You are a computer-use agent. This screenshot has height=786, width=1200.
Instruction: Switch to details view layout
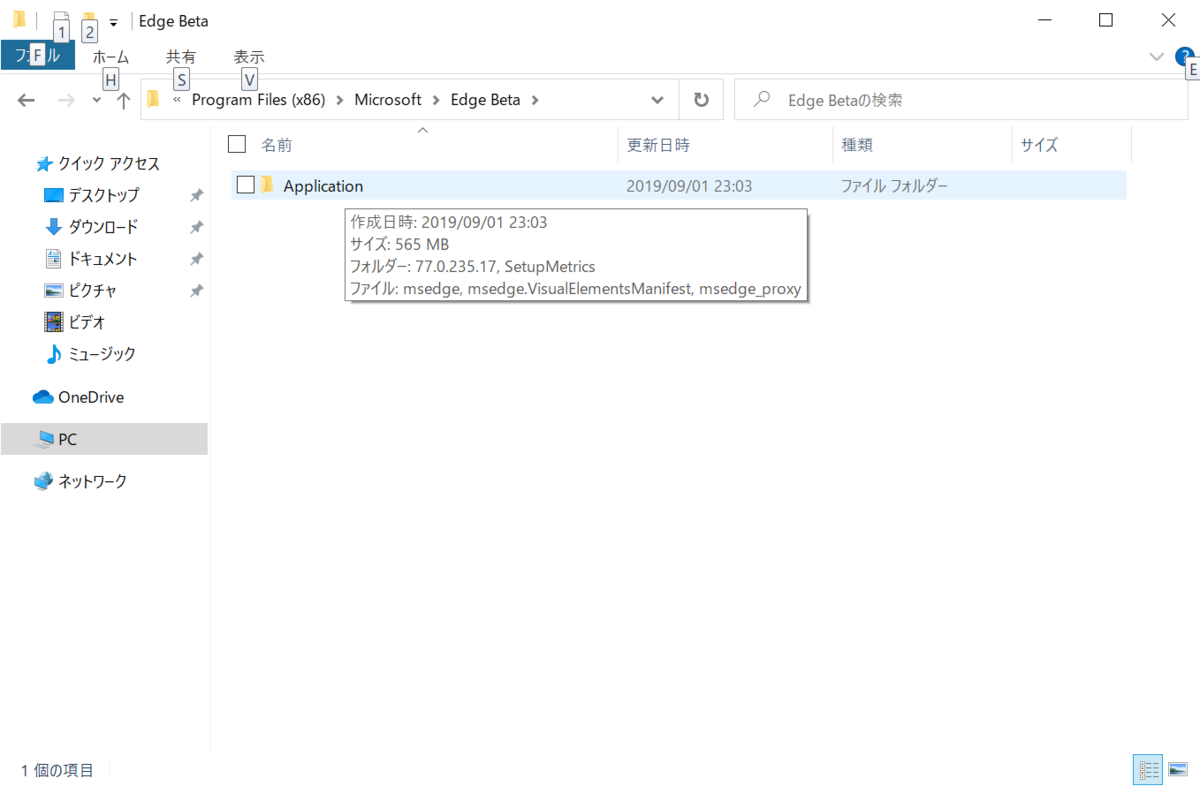(1148, 770)
